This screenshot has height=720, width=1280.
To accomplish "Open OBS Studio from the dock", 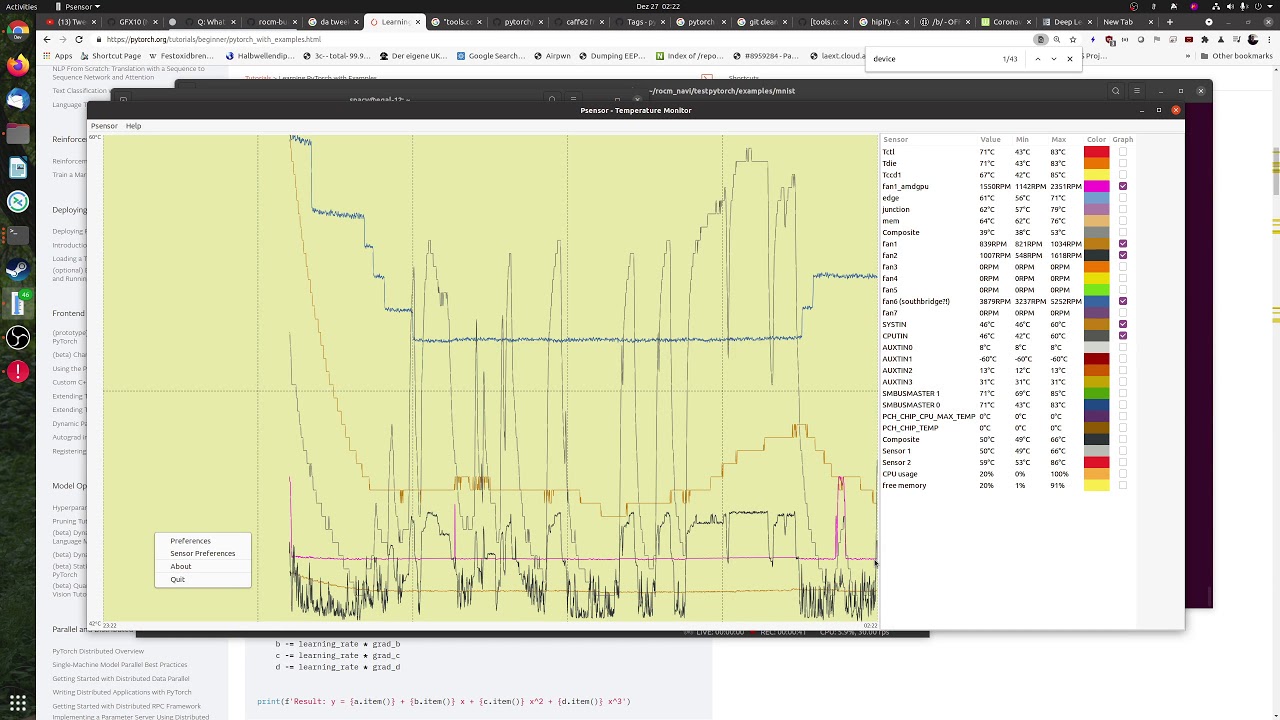I will [18, 337].
